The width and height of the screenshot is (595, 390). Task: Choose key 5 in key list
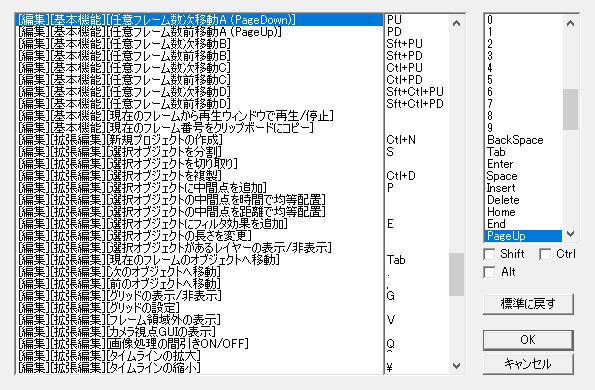point(524,80)
